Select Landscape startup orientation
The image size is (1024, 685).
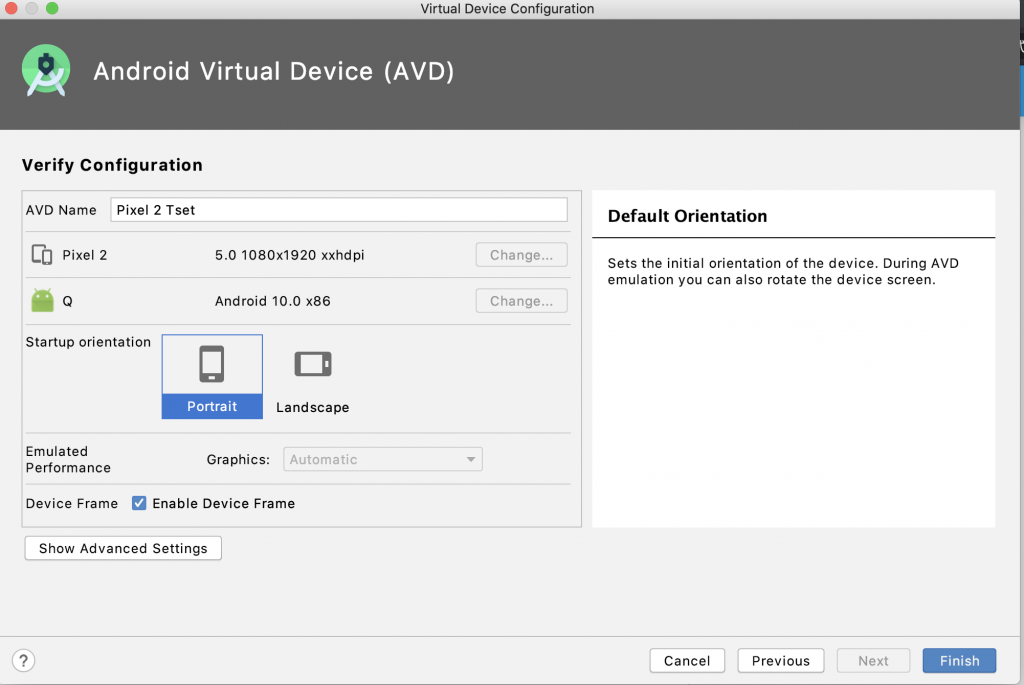(x=313, y=377)
